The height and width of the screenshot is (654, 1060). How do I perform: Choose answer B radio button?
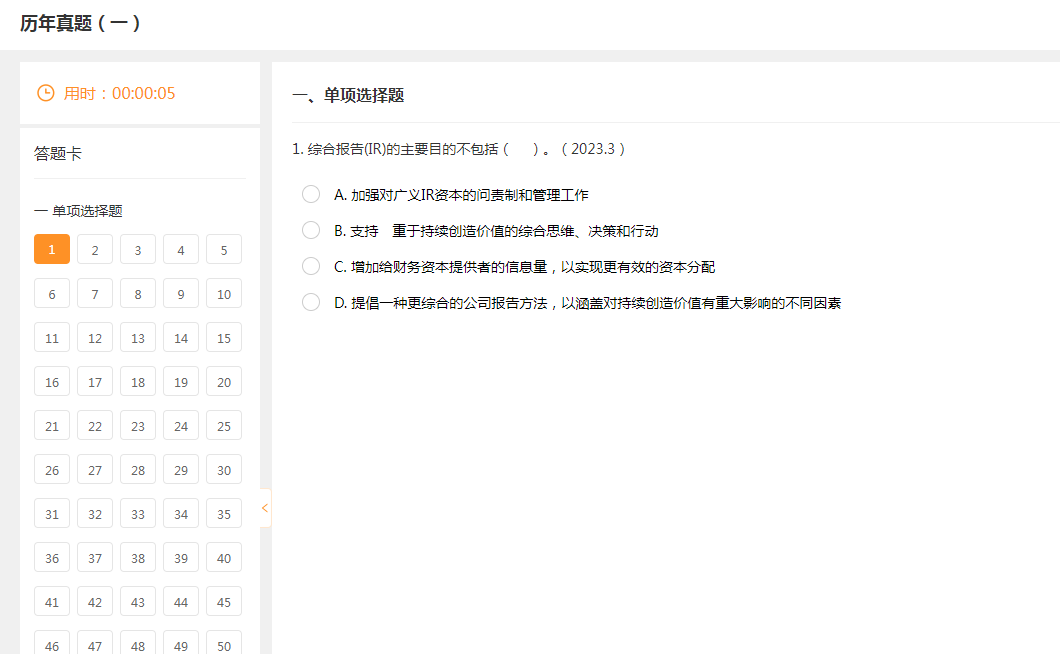(x=311, y=230)
